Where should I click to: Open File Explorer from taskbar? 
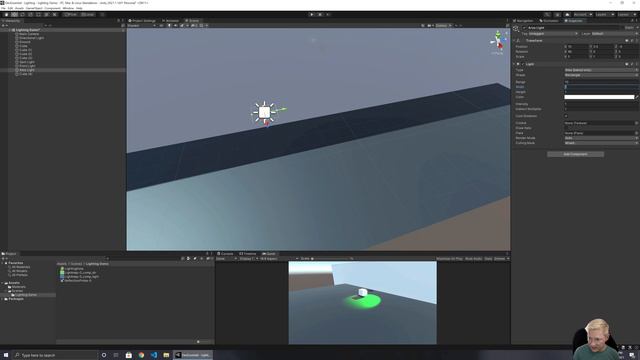pyautogui.click(x=166, y=355)
